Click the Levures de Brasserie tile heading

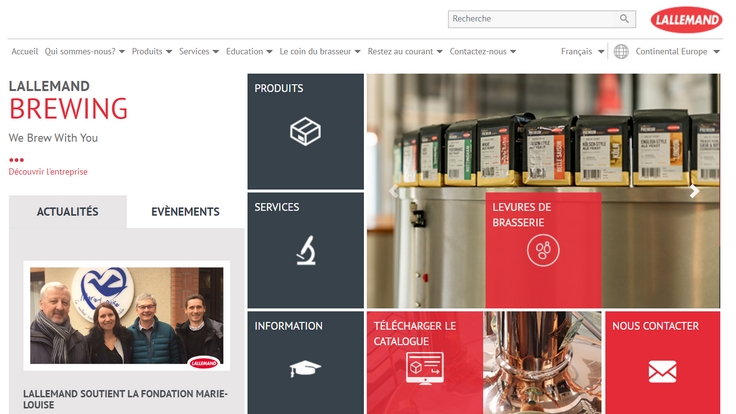click(521, 215)
